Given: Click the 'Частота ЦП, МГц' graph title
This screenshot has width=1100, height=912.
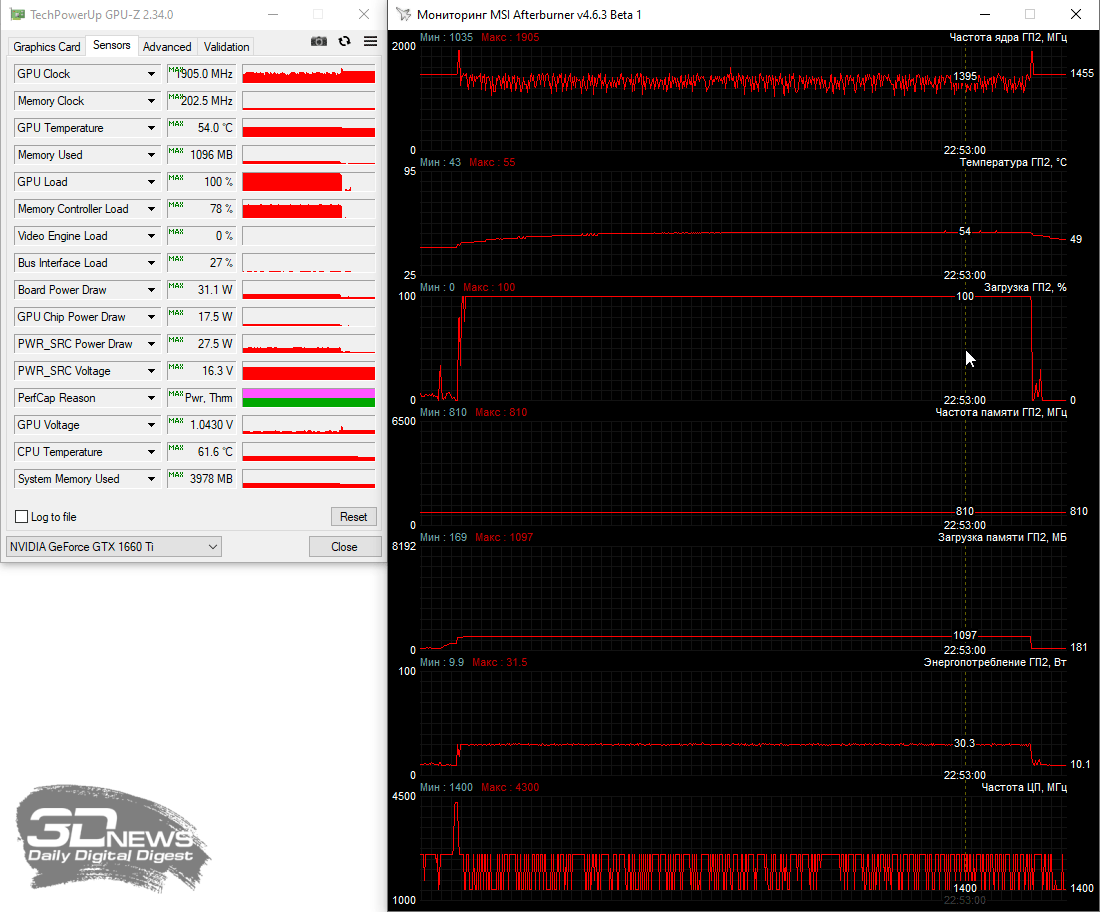Looking at the screenshot, I should 1024,787.
